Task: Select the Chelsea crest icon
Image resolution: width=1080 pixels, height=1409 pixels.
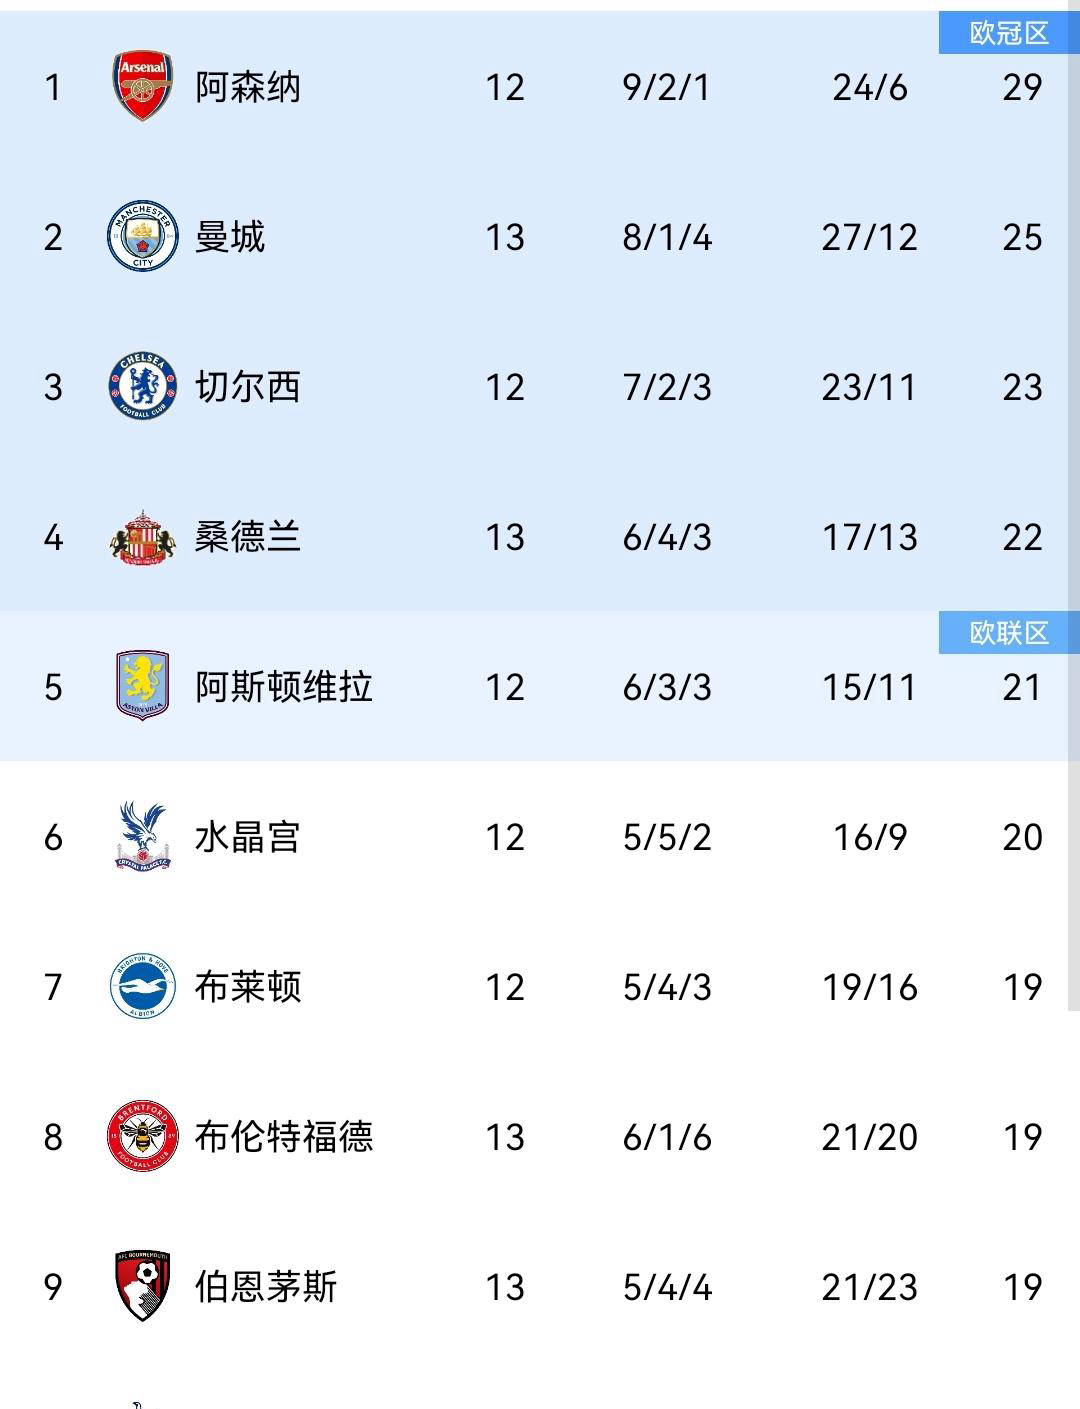Action: [x=143, y=388]
